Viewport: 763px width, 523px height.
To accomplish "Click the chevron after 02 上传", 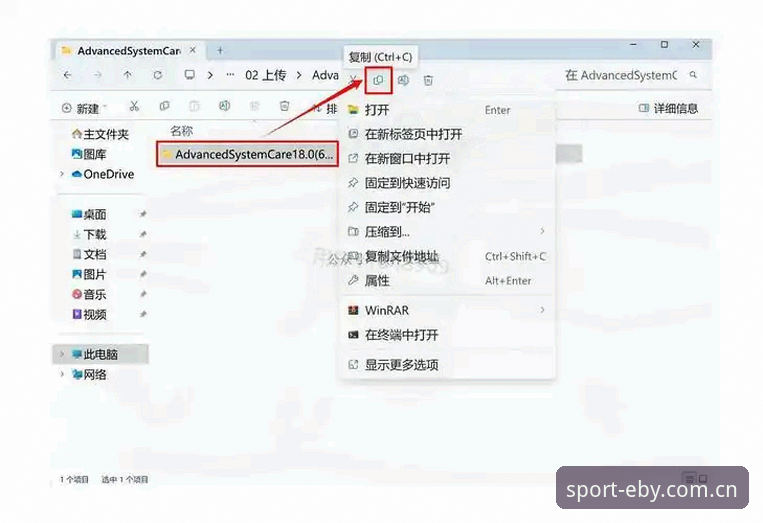I will coord(299,75).
